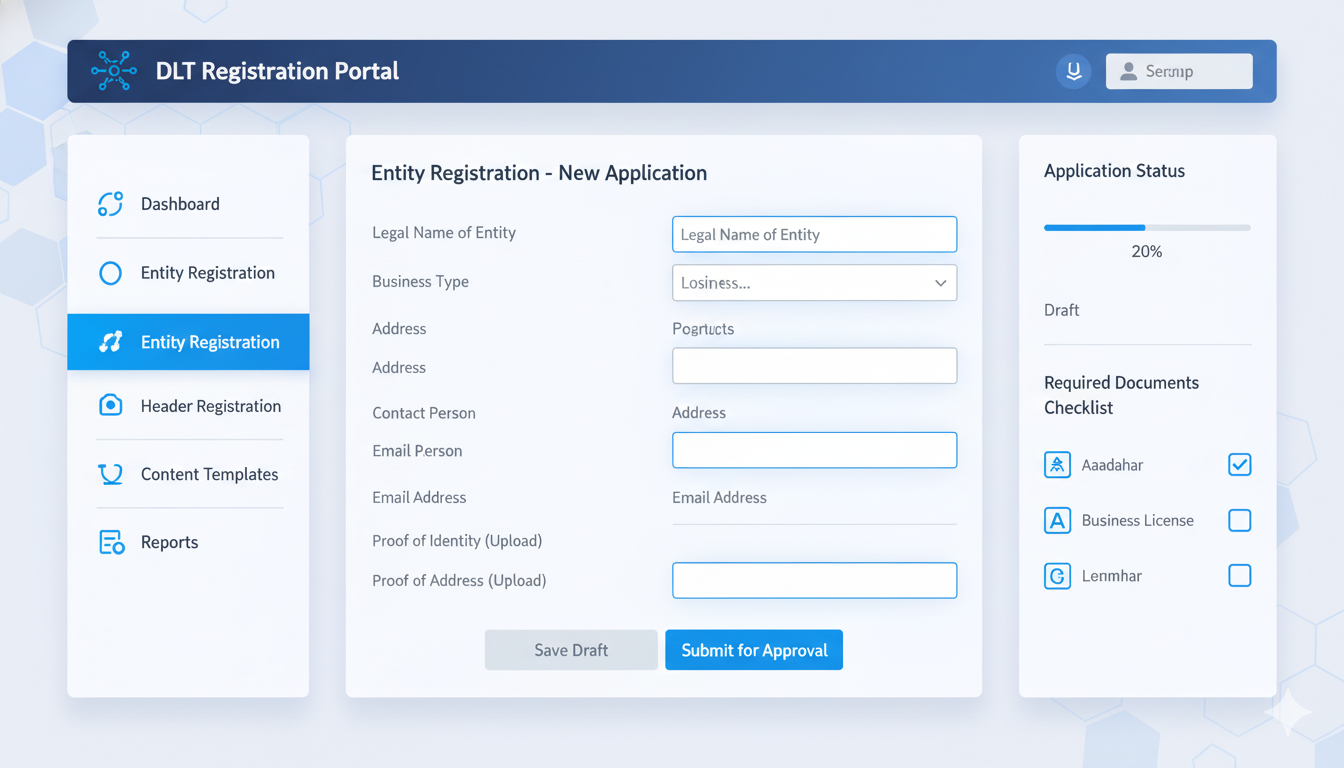1344x768 pixels.
Task: Click the Save Draft button
Action: coord(570,650)
